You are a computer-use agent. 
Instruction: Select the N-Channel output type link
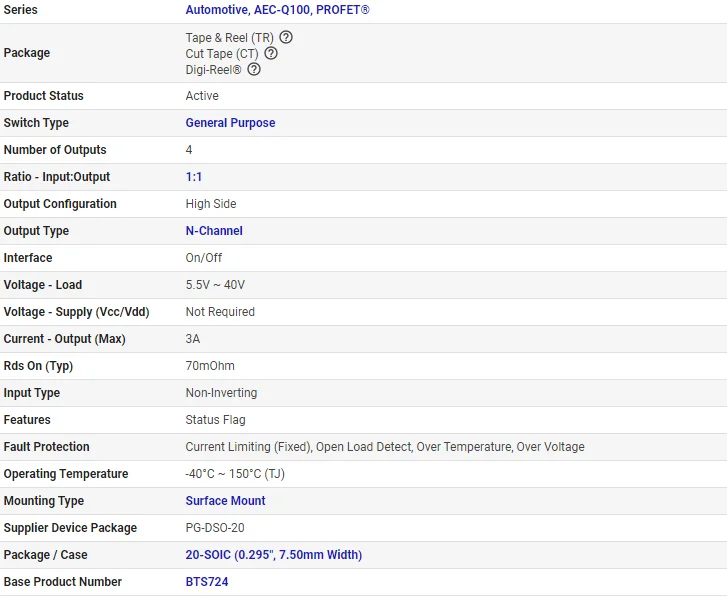214,231
